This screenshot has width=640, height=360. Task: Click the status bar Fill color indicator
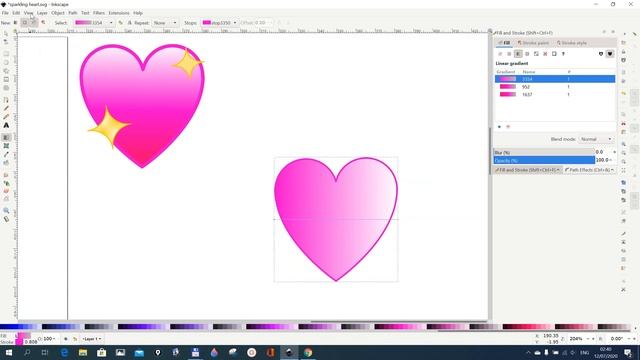[x=23, y=336]
